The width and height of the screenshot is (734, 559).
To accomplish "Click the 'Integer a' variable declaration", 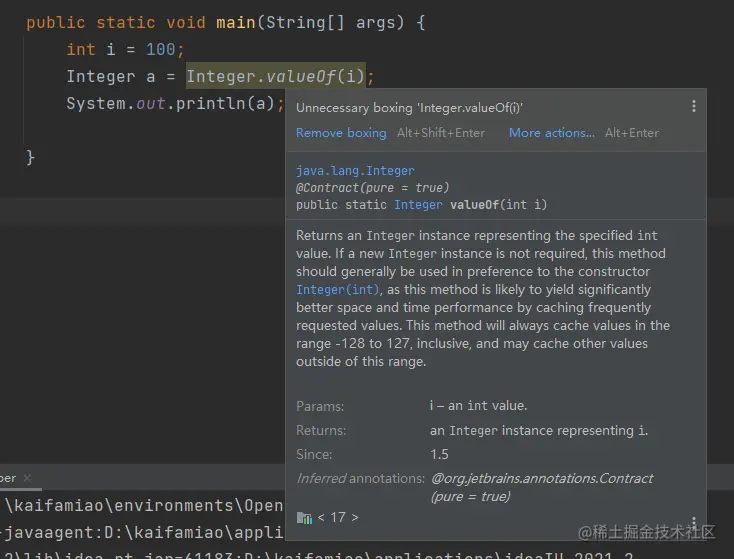I will (110, 76).
